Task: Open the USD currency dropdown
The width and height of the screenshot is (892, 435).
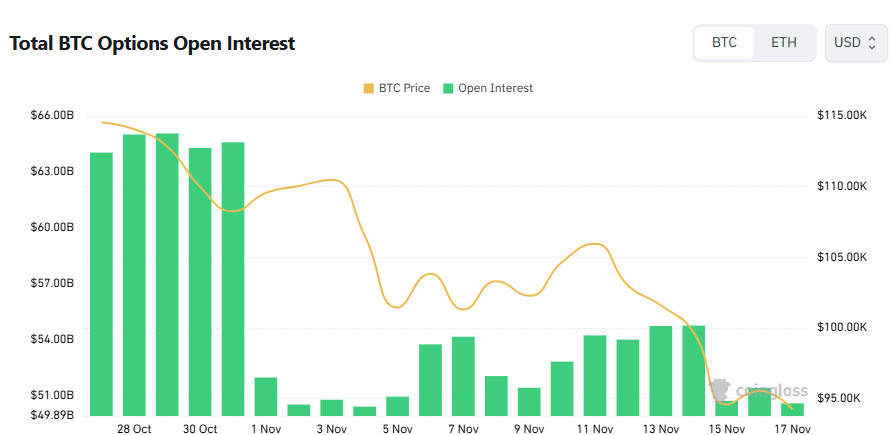Action: [855, 43]
